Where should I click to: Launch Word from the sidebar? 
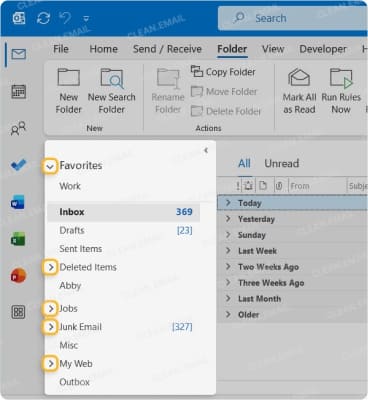pos(18,202)
